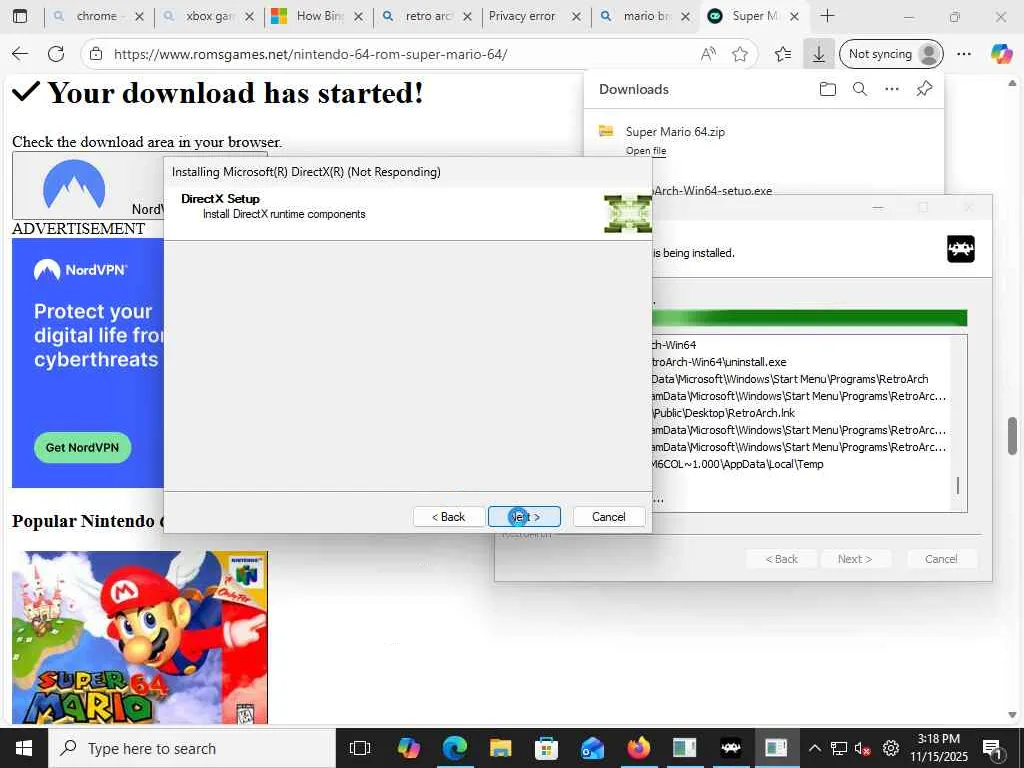Click Next in the DirectX Setup dialog

[x=524, y=517]
